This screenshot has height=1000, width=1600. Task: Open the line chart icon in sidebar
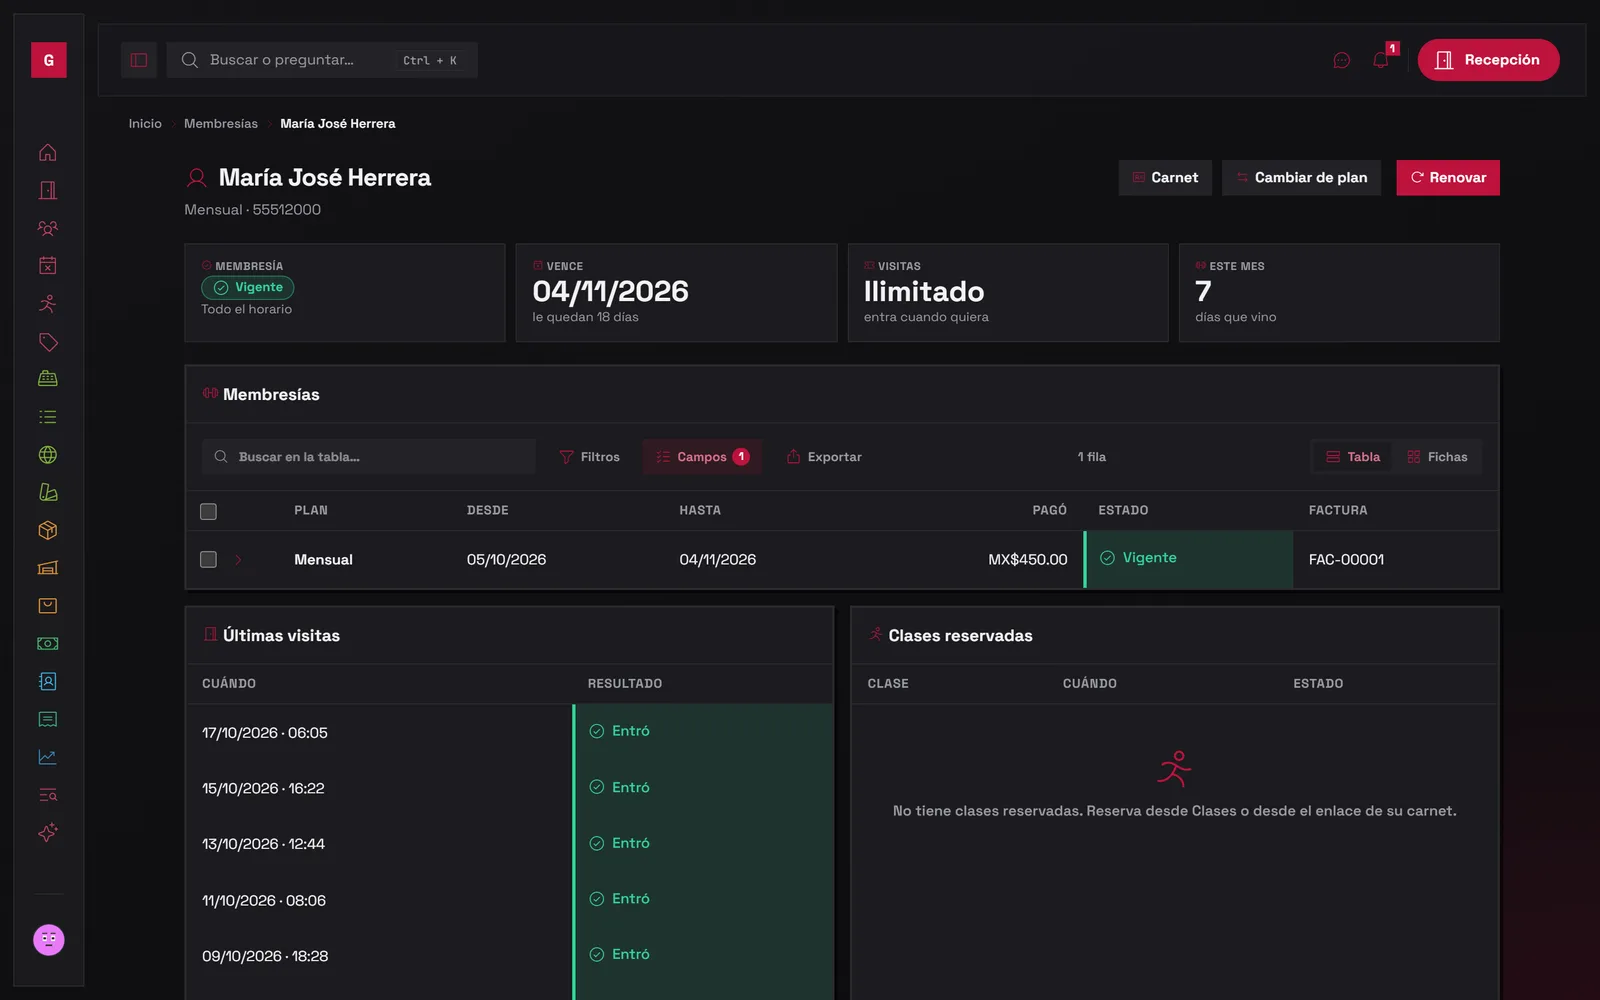point(48,757)
